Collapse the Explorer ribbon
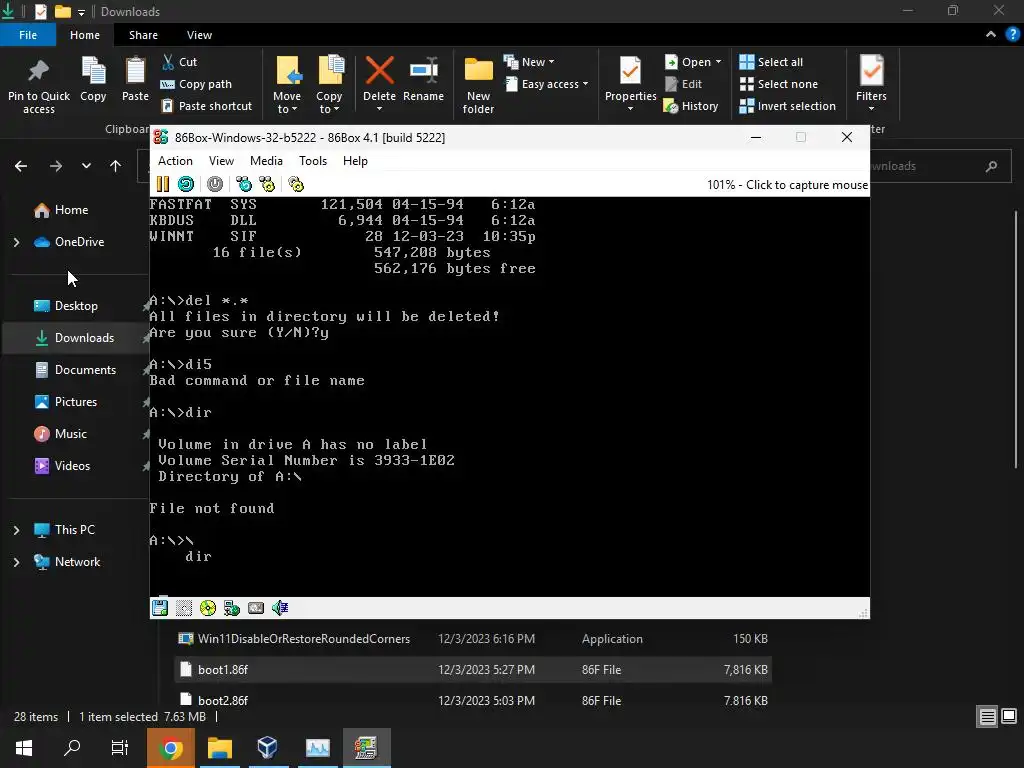Image resolution: width=1024 pixels, height=768 pixels. pos(991,35)
